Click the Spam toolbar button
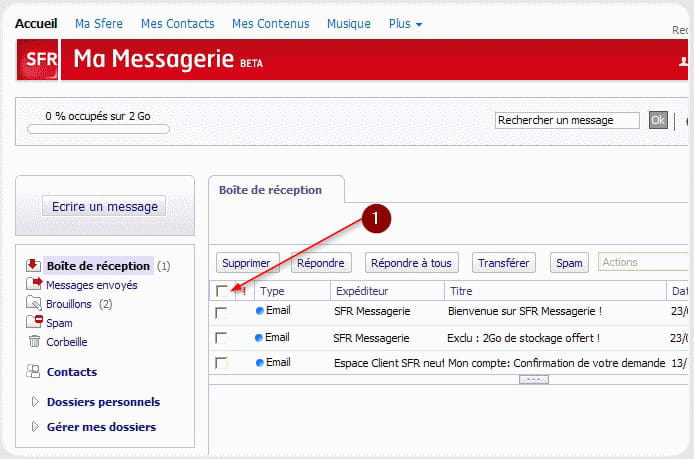The width and height of the screenshot is (694, 459). [x=569, y=263]
